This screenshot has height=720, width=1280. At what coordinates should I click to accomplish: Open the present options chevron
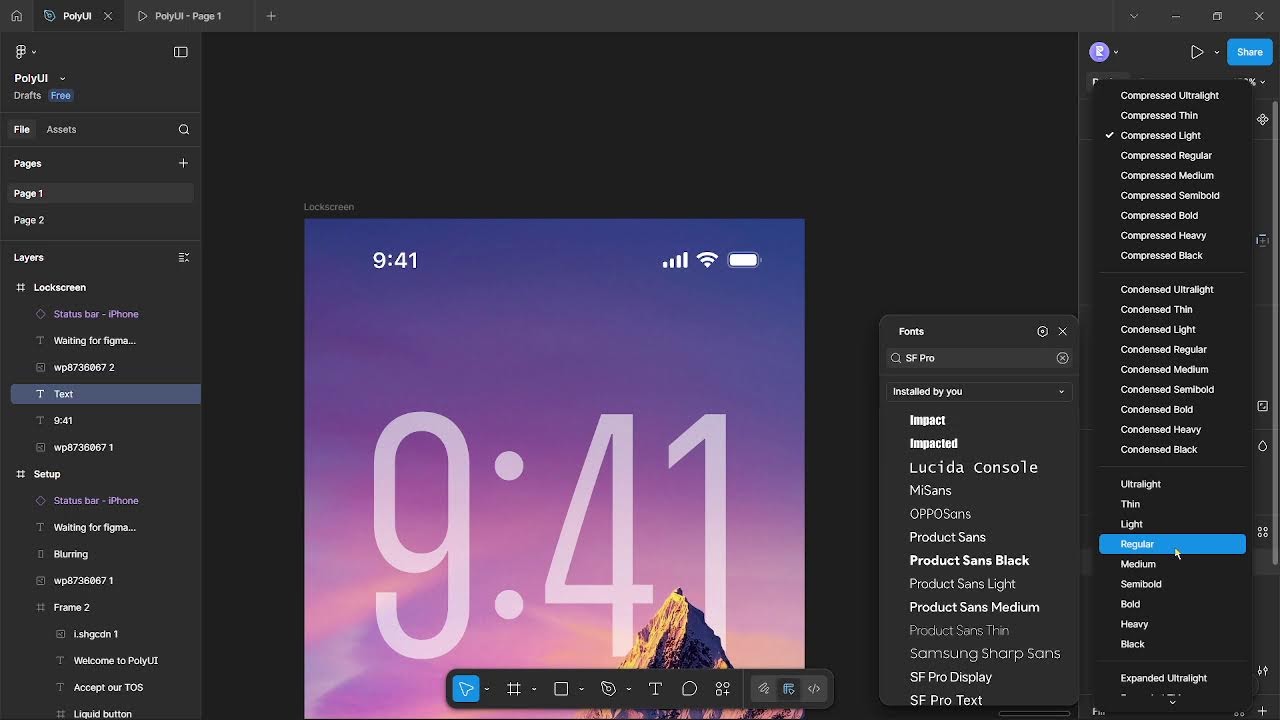coord(1217,52)
